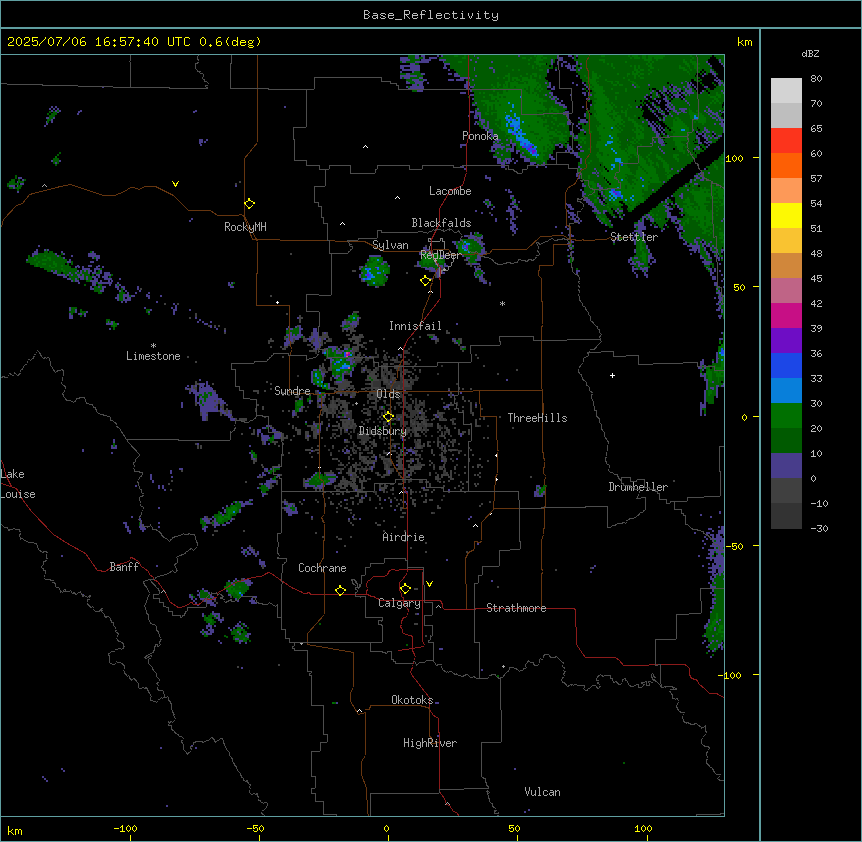
Task: Click the Olds town label
Action: (388, 394)
